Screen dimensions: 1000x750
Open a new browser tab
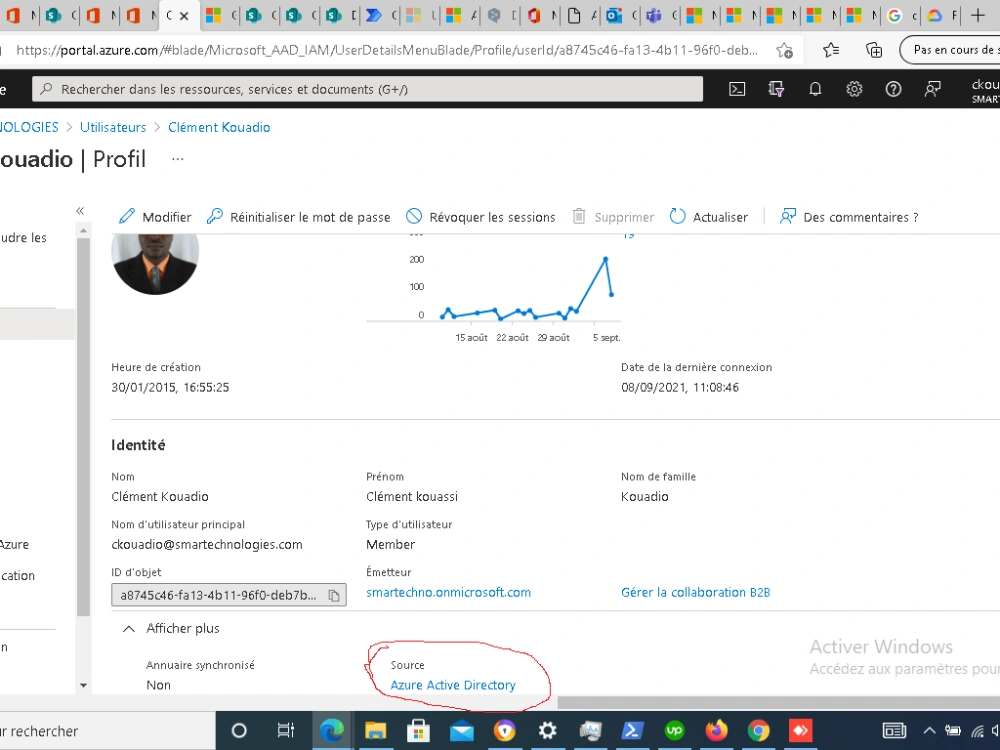(x=978, y=15)
